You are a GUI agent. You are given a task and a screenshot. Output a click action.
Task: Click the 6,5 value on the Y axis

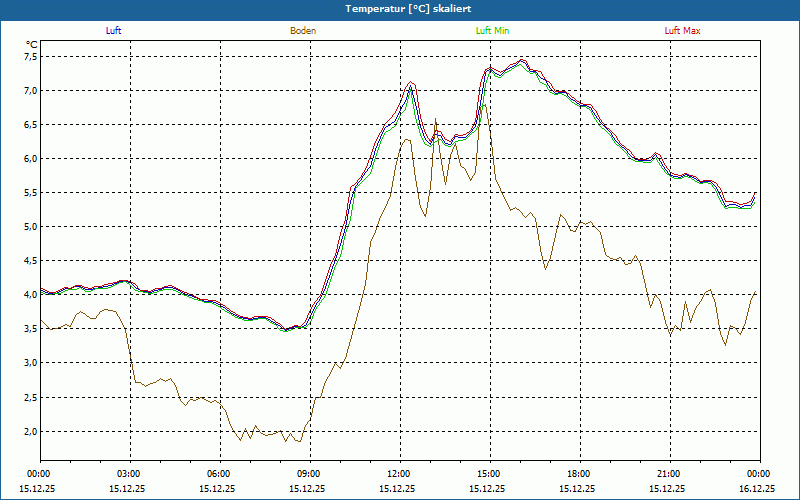point(31,124)
